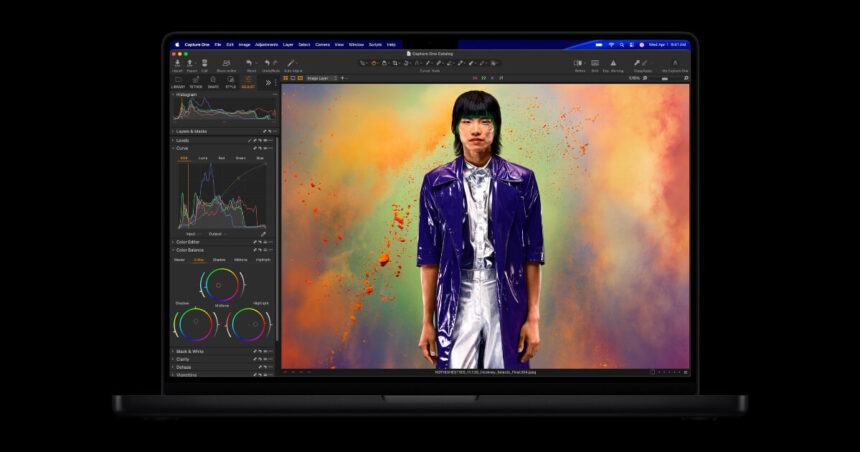Select the Shadow color balance tab

(x=219, y=260)
